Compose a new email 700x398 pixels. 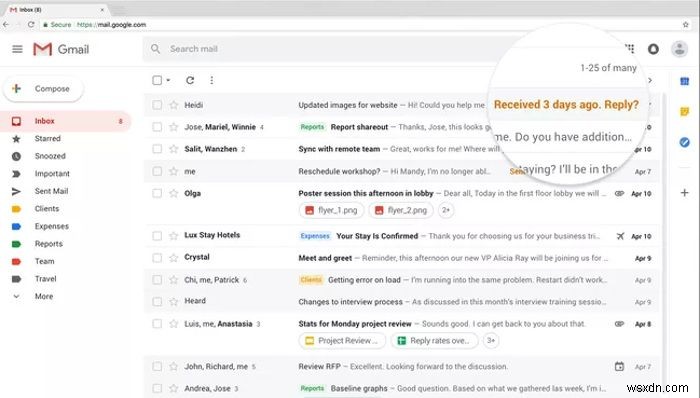click(43, 89)
